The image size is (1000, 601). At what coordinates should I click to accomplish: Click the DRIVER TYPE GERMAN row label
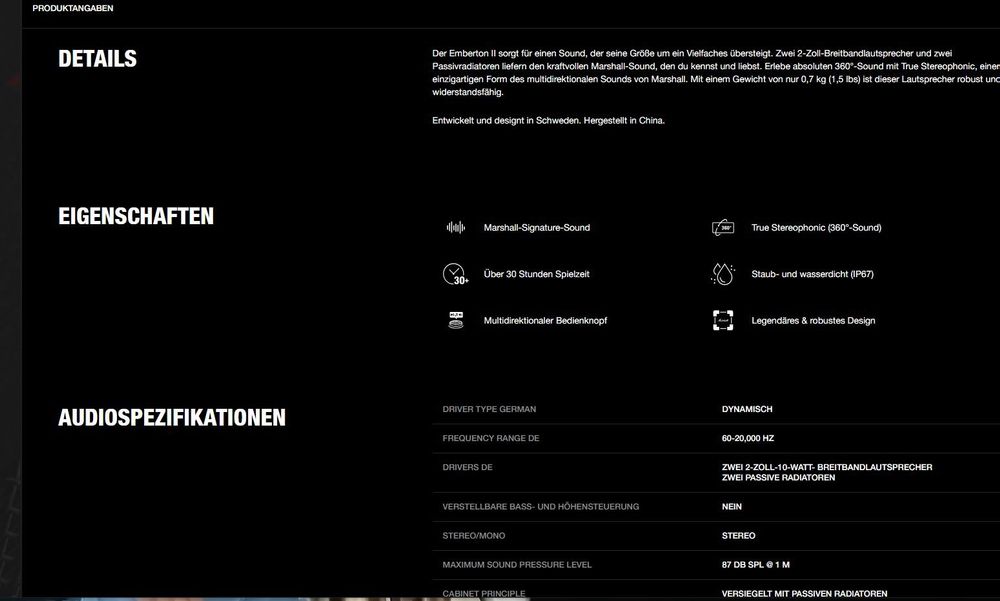tap(489, 410)
